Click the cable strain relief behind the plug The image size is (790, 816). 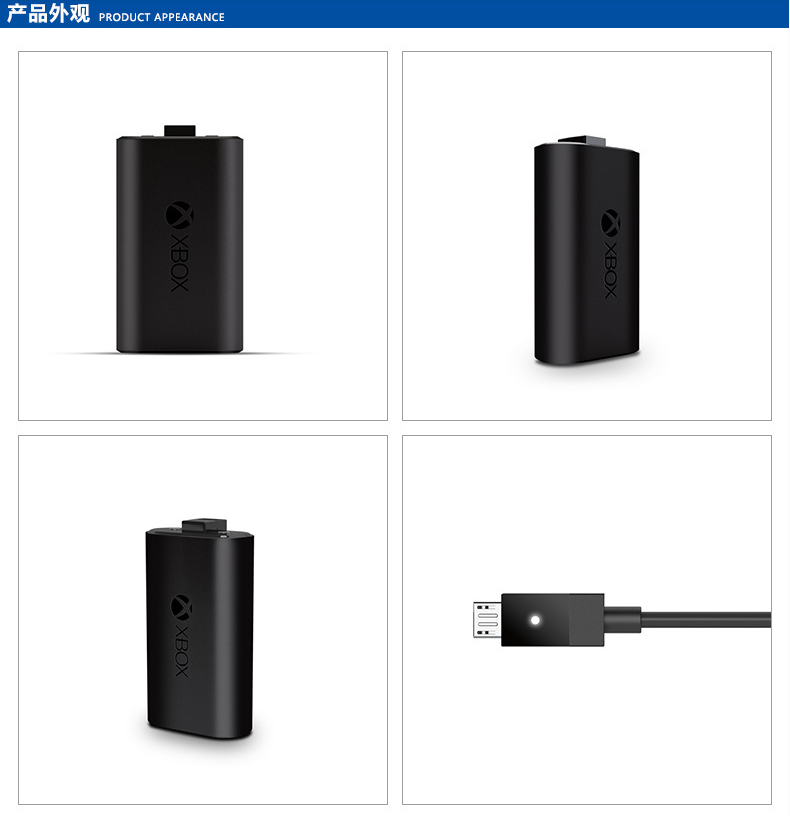pyautogui.click(x=622, y=620)
